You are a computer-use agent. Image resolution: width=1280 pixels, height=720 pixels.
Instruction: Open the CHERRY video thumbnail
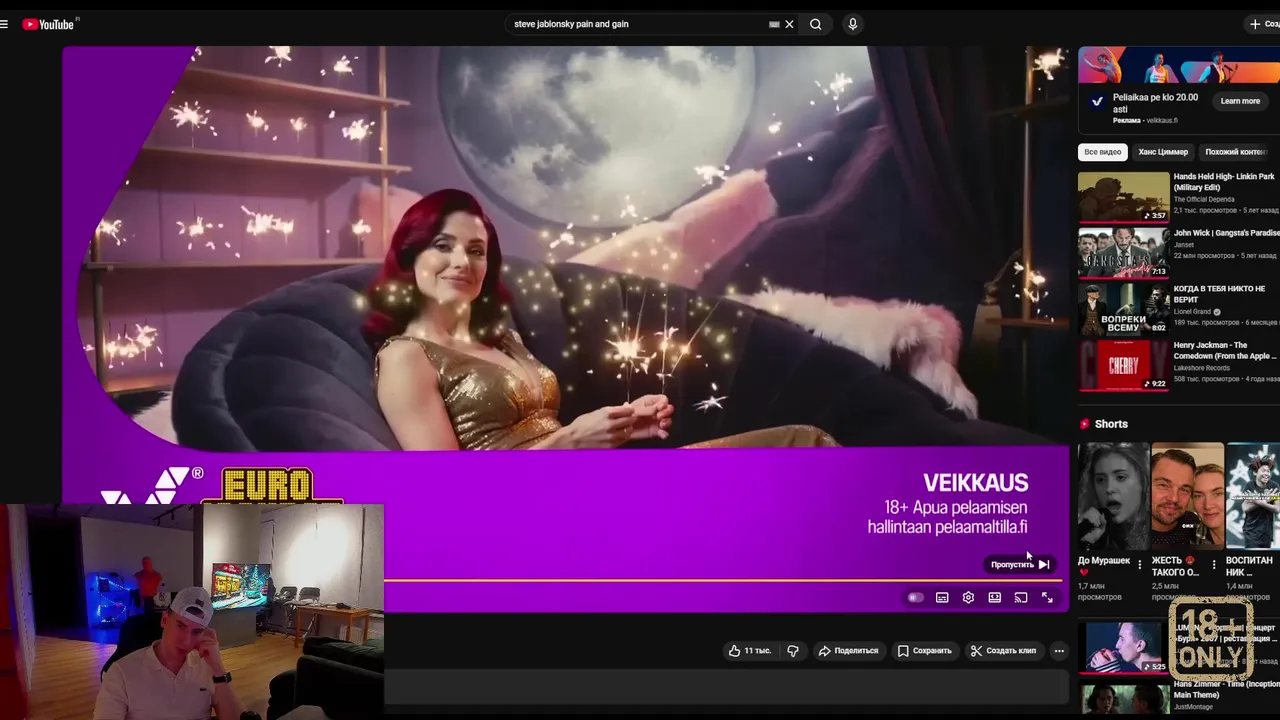pos(1123,365)
